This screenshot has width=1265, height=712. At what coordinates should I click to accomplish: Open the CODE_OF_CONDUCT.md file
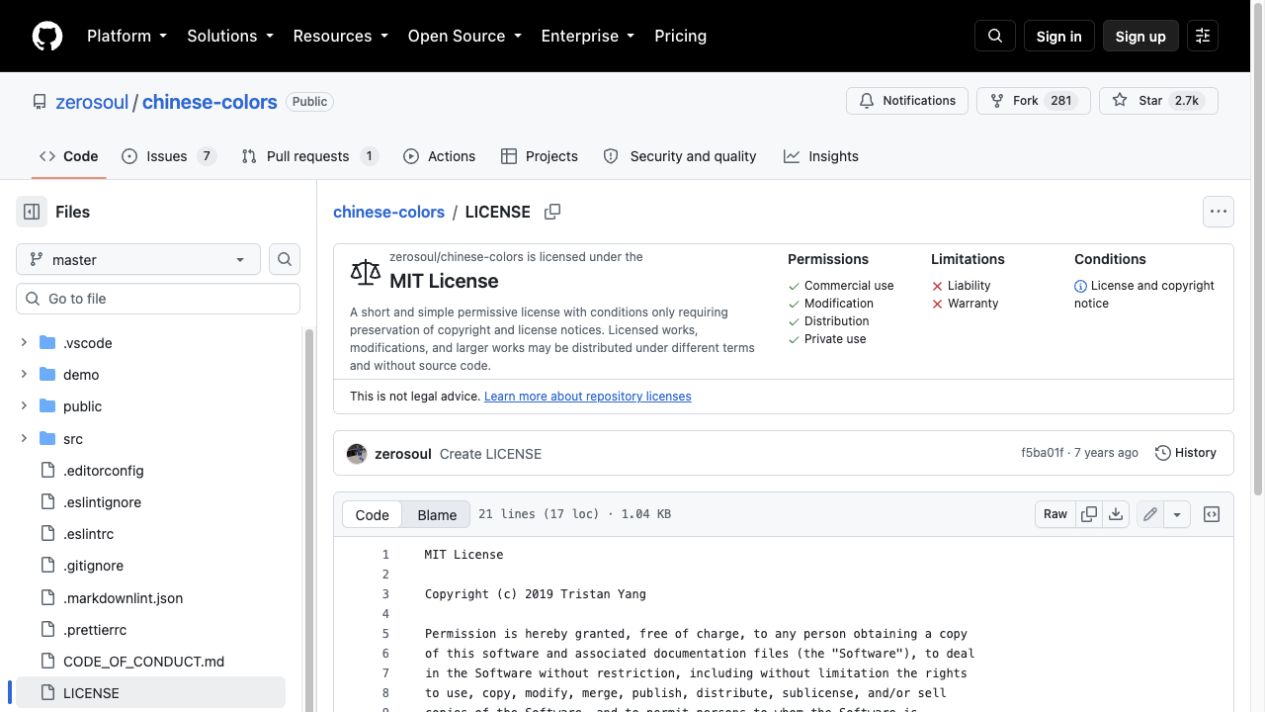(x=144, y=661)
